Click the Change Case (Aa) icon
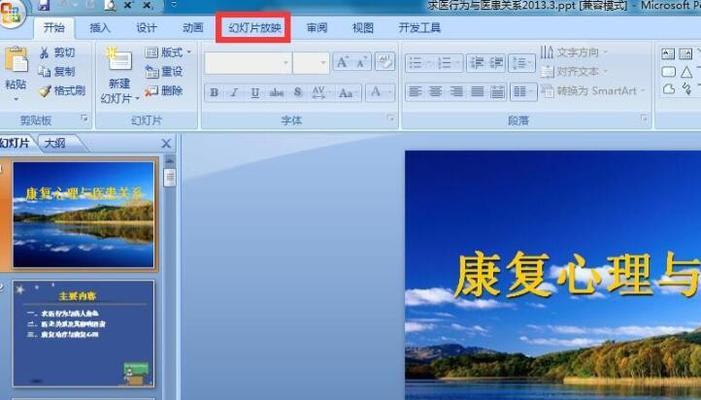701x400 pixels. click(346, 93)
